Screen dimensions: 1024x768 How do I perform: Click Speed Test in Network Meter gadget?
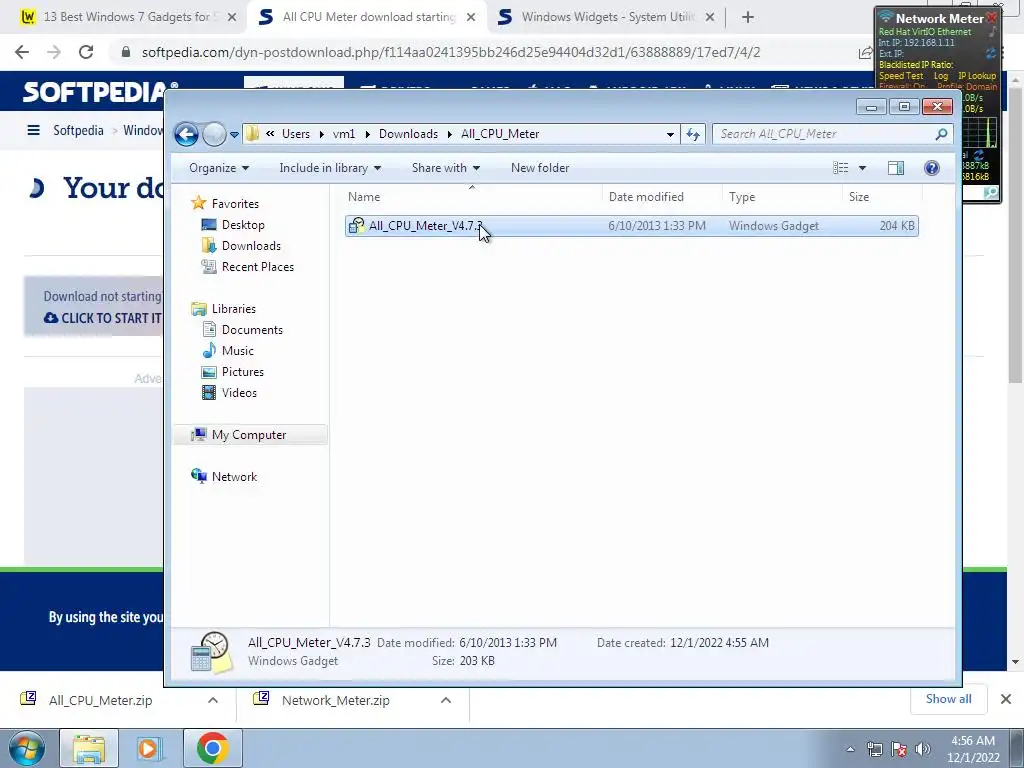point(901,76)
